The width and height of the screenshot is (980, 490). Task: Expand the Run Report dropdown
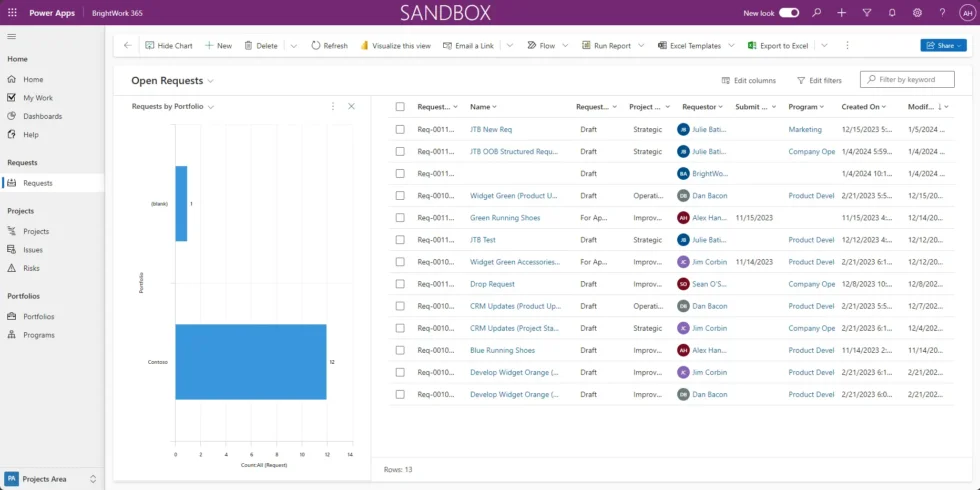[x=641, y=46]
